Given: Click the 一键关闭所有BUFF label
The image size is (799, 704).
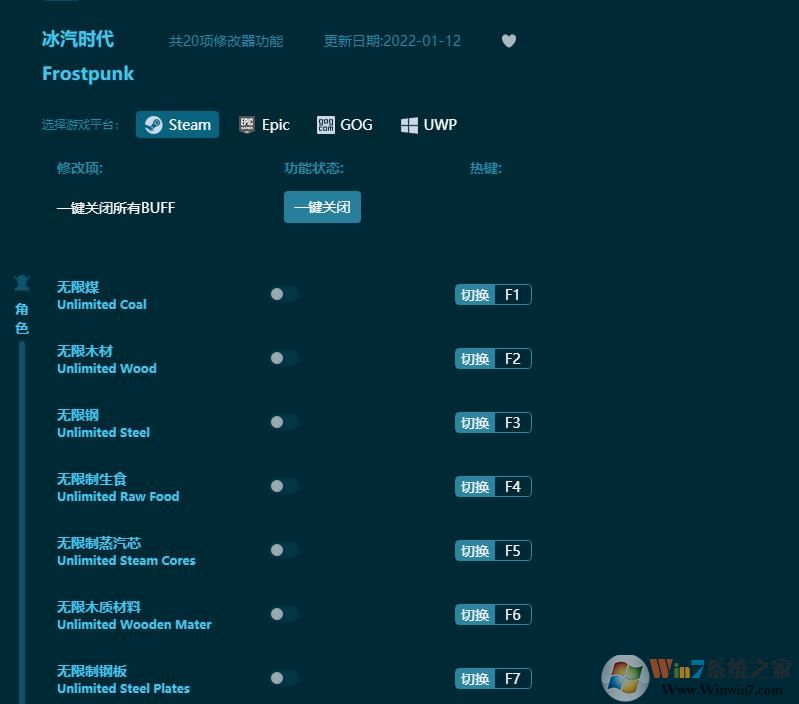Looking at the screenshot, I should 116,208.
